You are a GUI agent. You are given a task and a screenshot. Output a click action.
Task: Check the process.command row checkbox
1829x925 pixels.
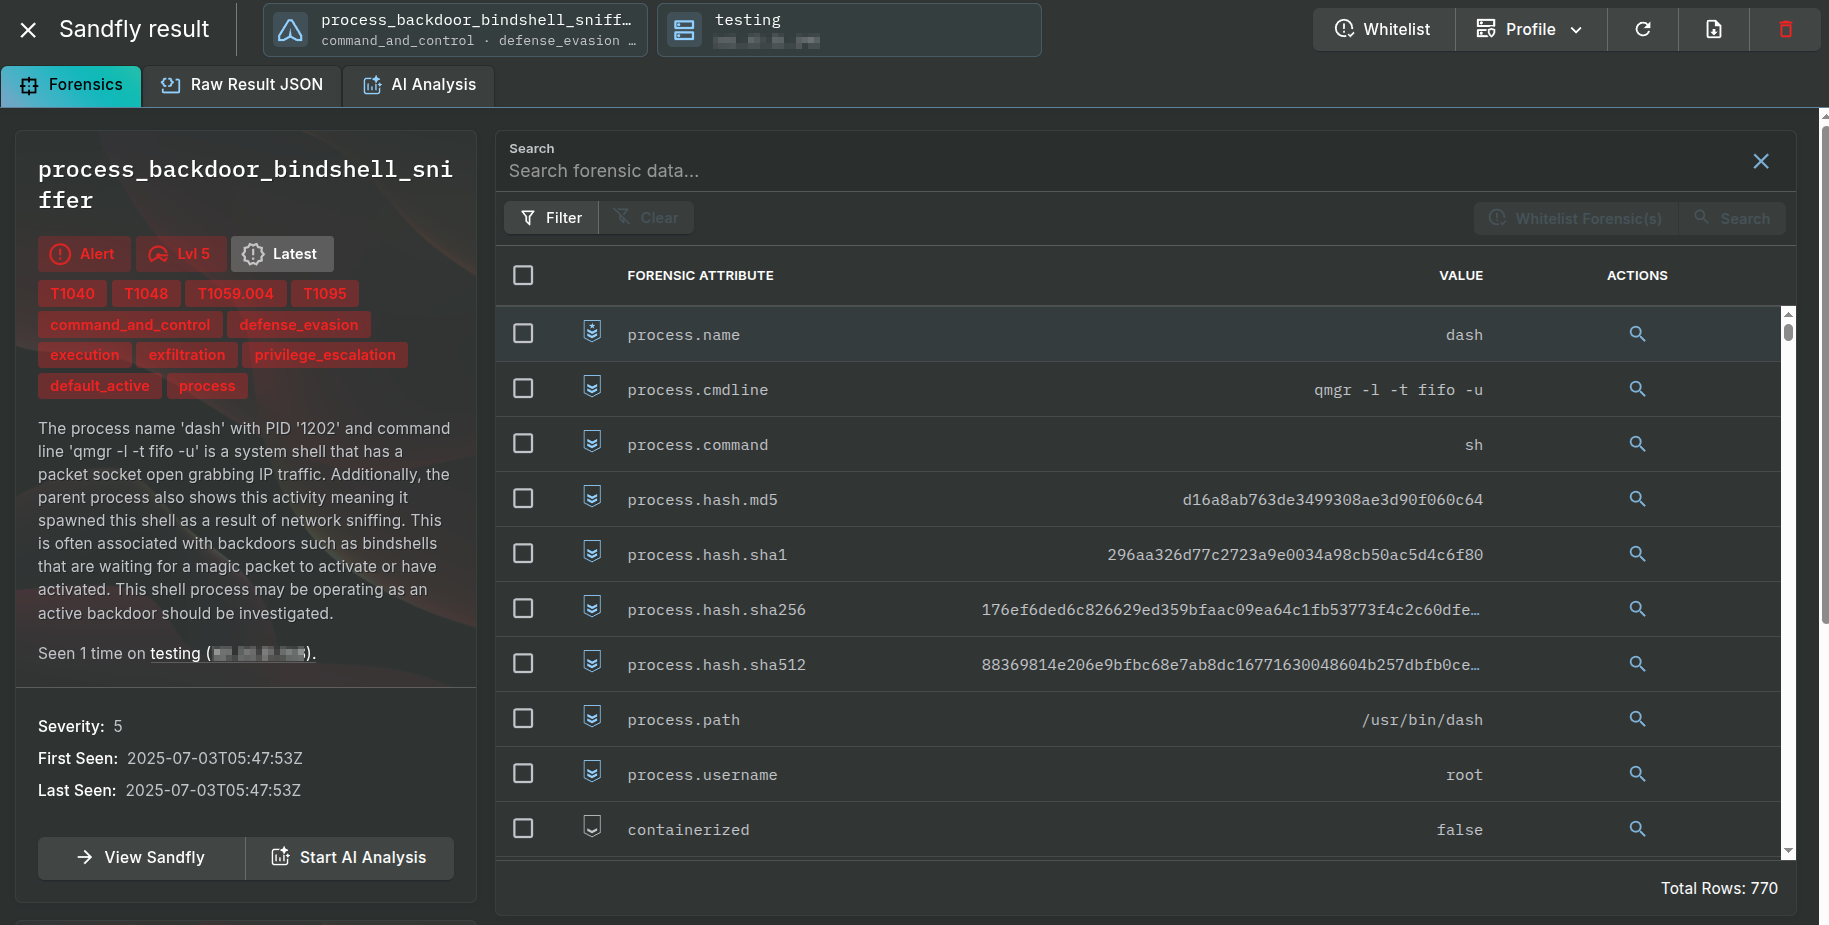523,443
